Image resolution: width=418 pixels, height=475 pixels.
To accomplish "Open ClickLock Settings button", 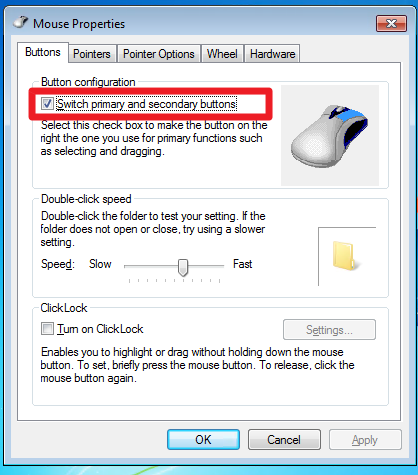I will coord(329,330).
